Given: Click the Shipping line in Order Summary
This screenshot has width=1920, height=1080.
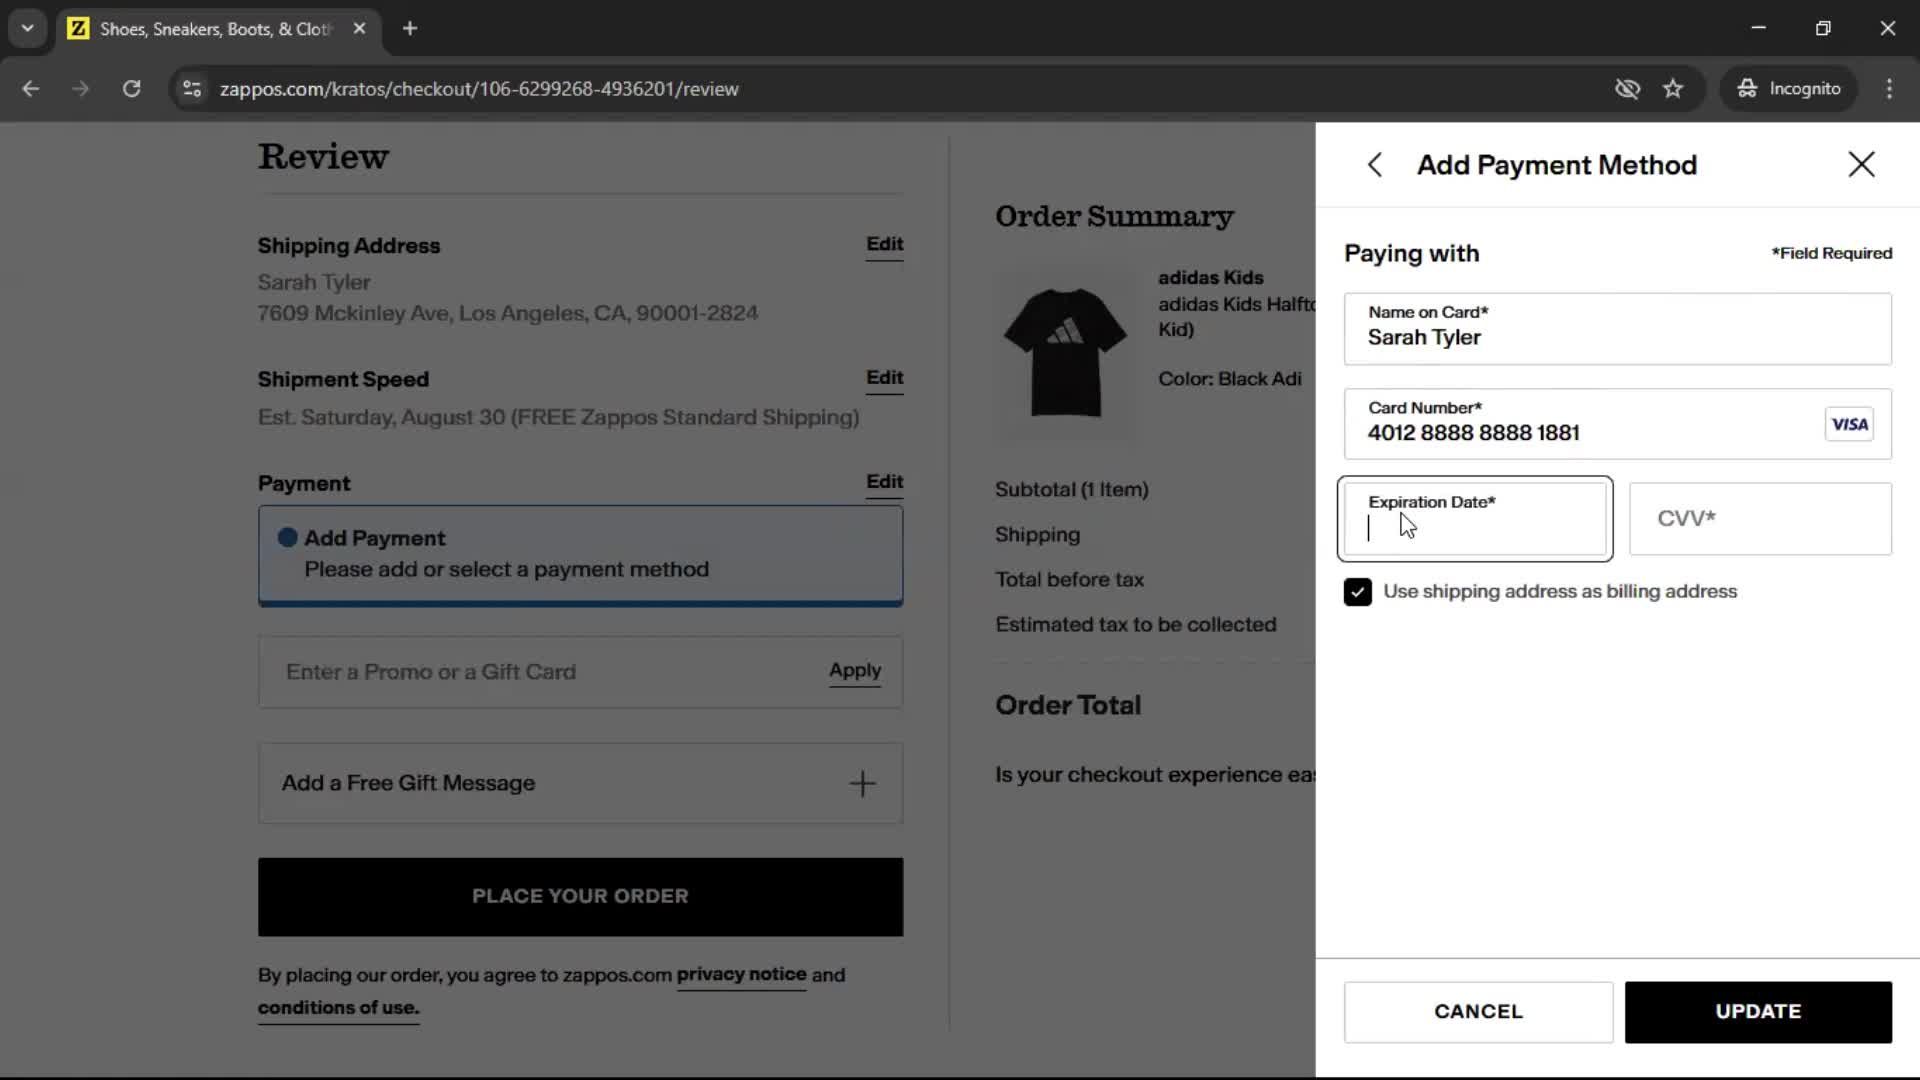Looking at the screenshot, I should pos(1037,535).
